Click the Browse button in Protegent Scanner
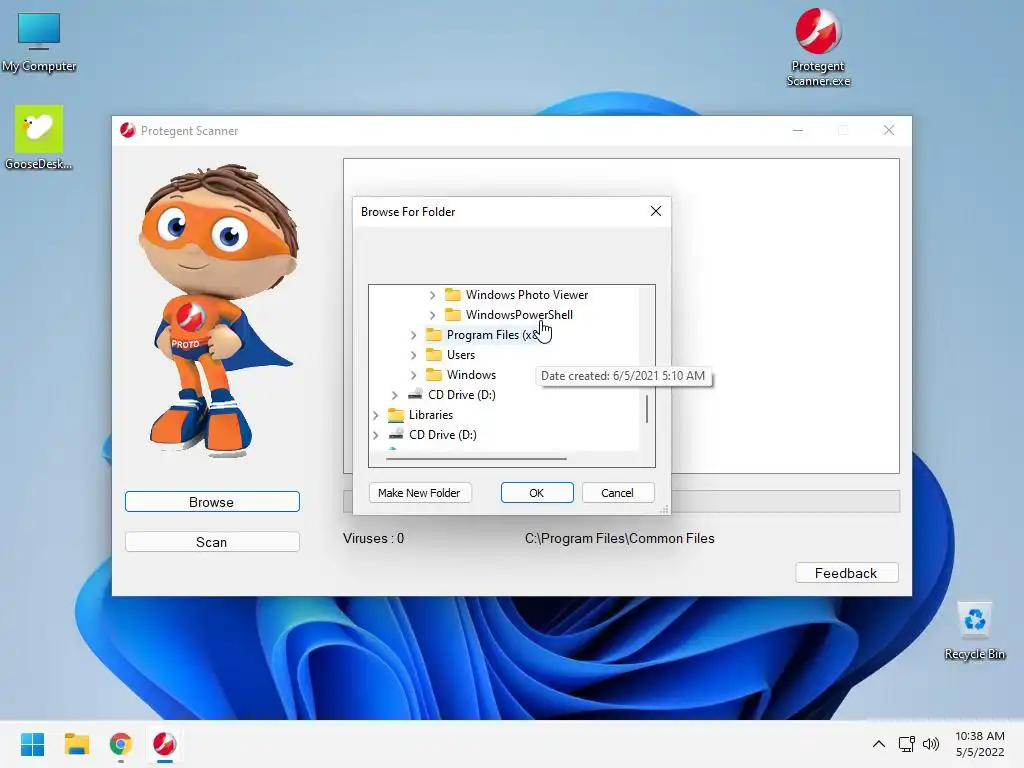 click(x=212, y=502)
